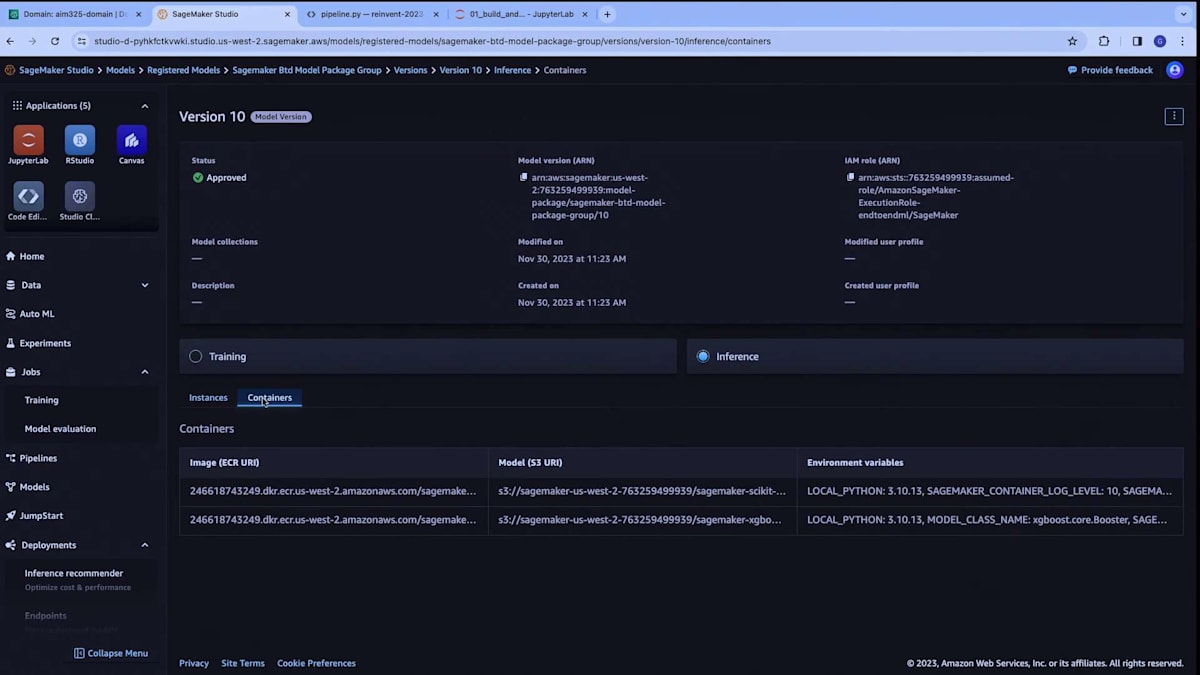Open the Site Terms footer link
The height and width of the screenshot is (675, 1200).
(243, 663)
